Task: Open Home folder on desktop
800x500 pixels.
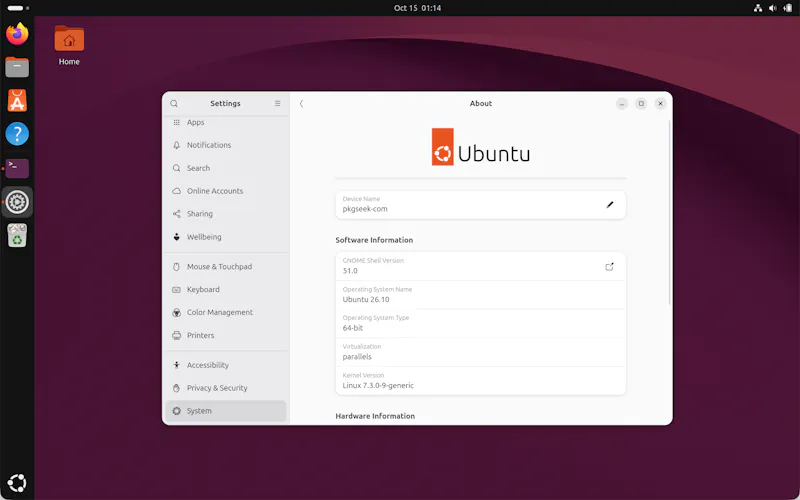Action: [x=69, y=45]
